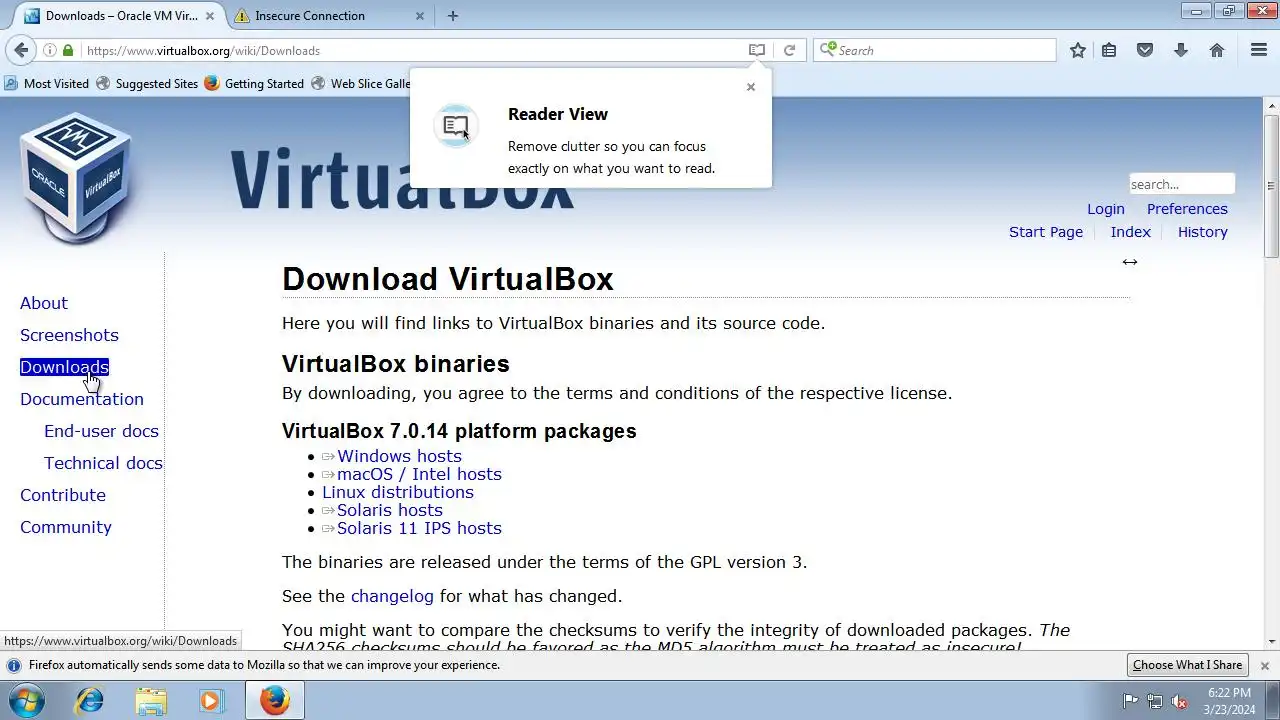The width and height of the screenshot is (1280, 720).
Task: Open the Firefox hamburger menu
Action: (x=1259, y=50)
